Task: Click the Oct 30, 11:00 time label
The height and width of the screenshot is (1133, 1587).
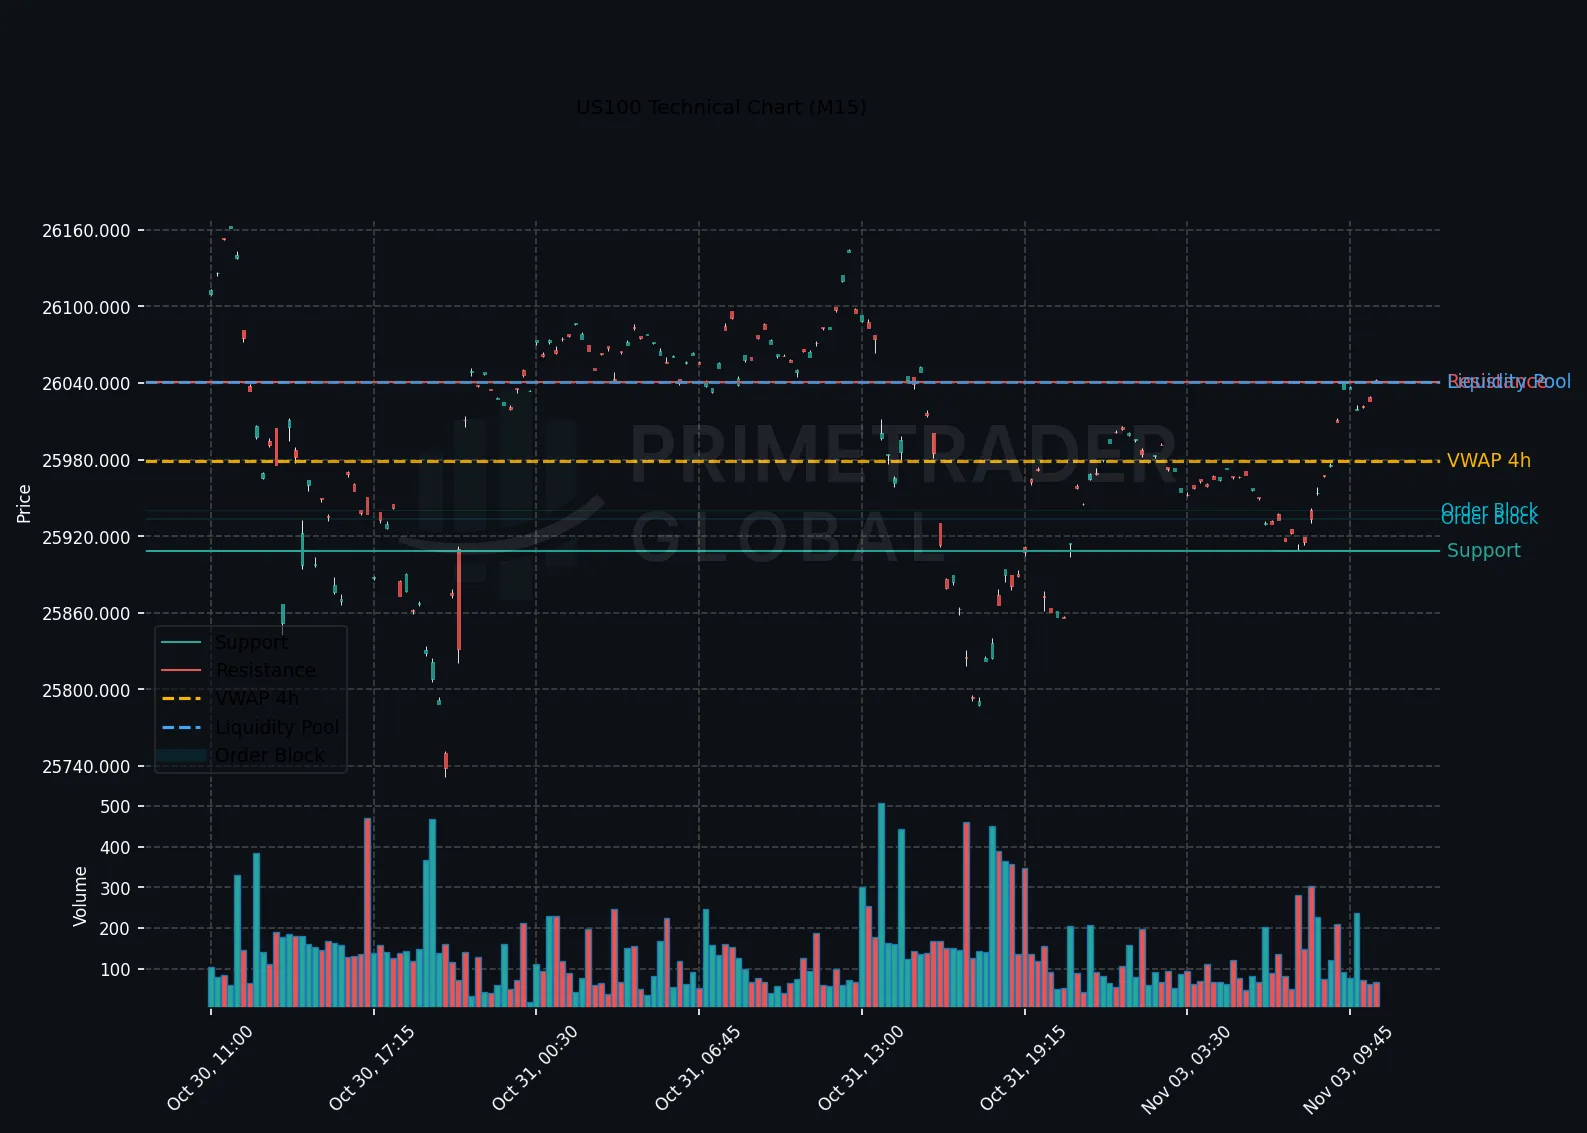Action: point(210,1068)
